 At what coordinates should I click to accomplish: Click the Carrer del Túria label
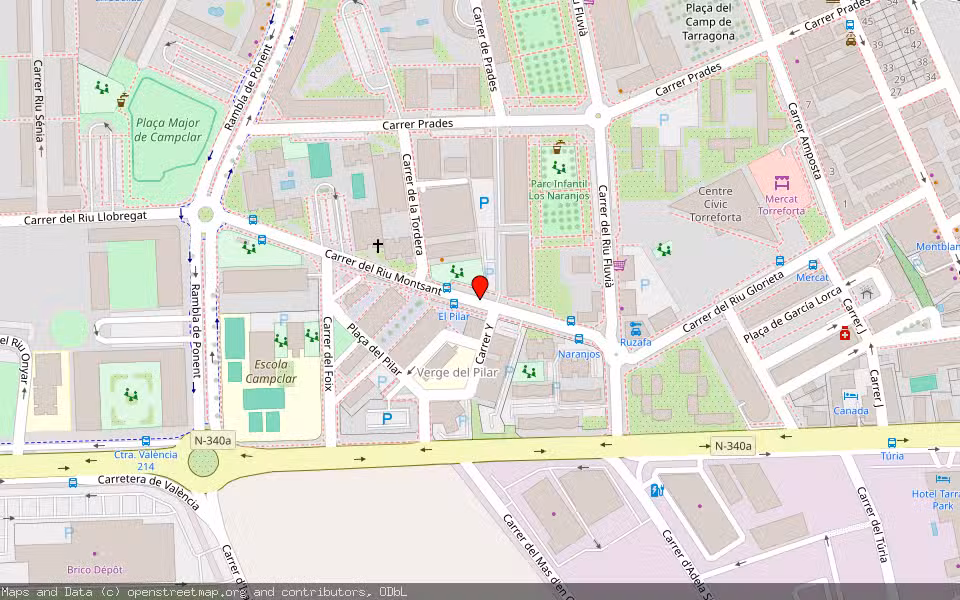pos(873,524)
